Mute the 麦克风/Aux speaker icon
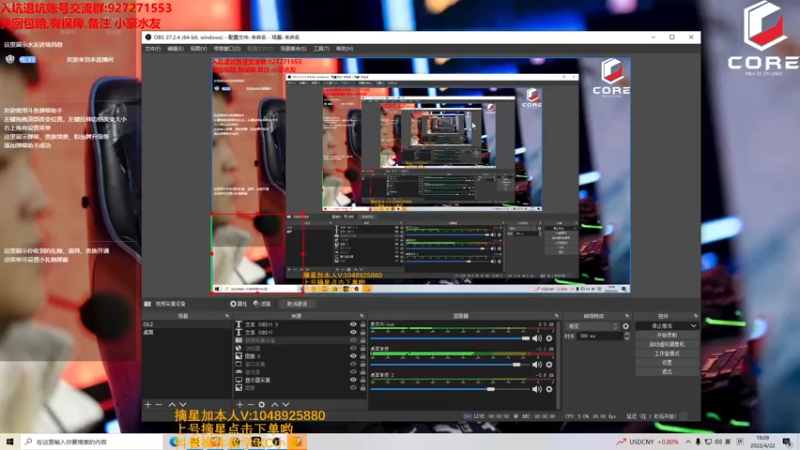Image resolution: width=800 pixels, height=450 pixels. click(x=537, y=338)
